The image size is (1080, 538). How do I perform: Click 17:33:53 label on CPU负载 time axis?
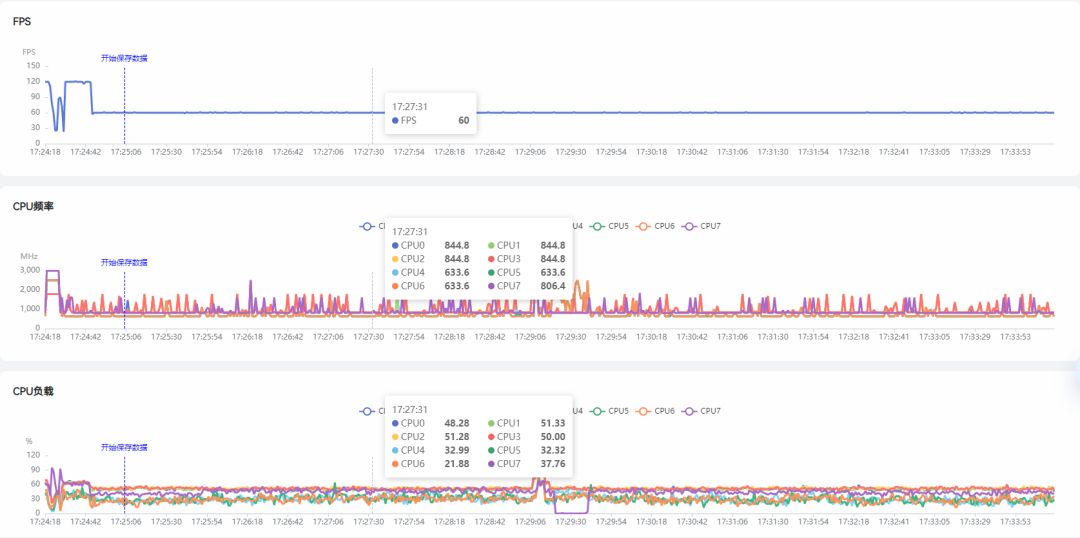pyautogui.click(x=1014, y=521)
